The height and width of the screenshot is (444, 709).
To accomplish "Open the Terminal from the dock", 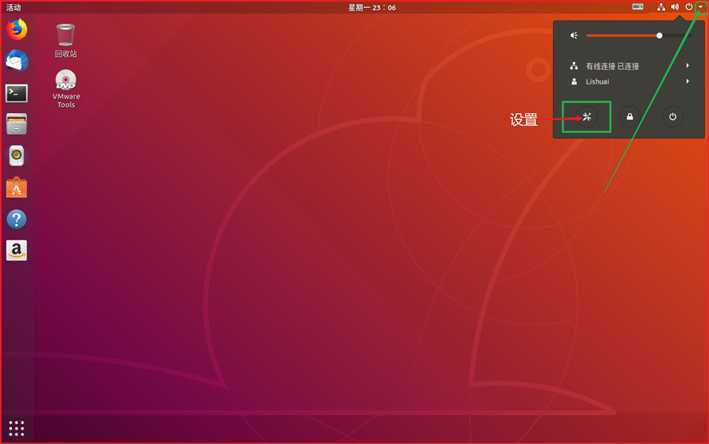I will coord(17,93).
